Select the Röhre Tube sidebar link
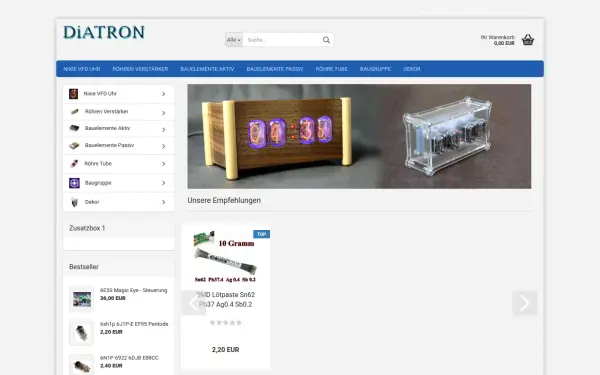This screenshot has height=375, width=600. tap(98, 163)
